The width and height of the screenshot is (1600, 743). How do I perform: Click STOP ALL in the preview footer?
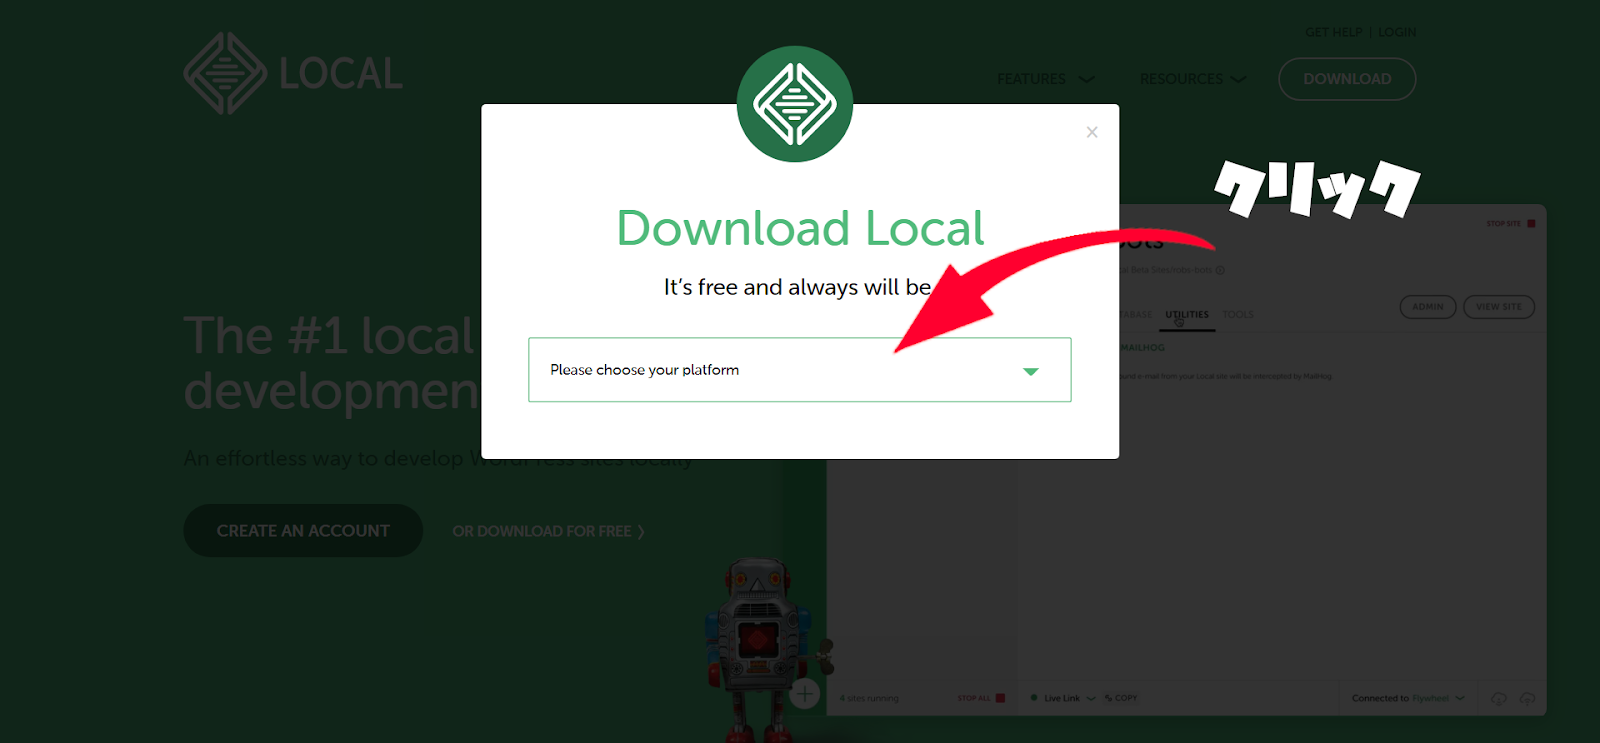[981, 698]
